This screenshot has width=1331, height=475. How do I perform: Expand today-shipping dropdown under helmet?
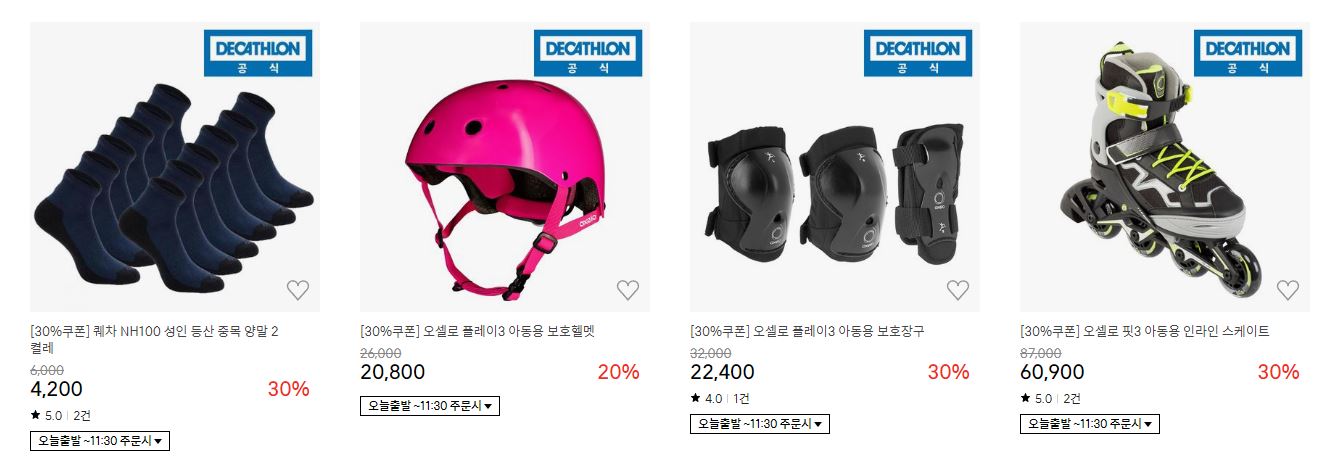430,406
